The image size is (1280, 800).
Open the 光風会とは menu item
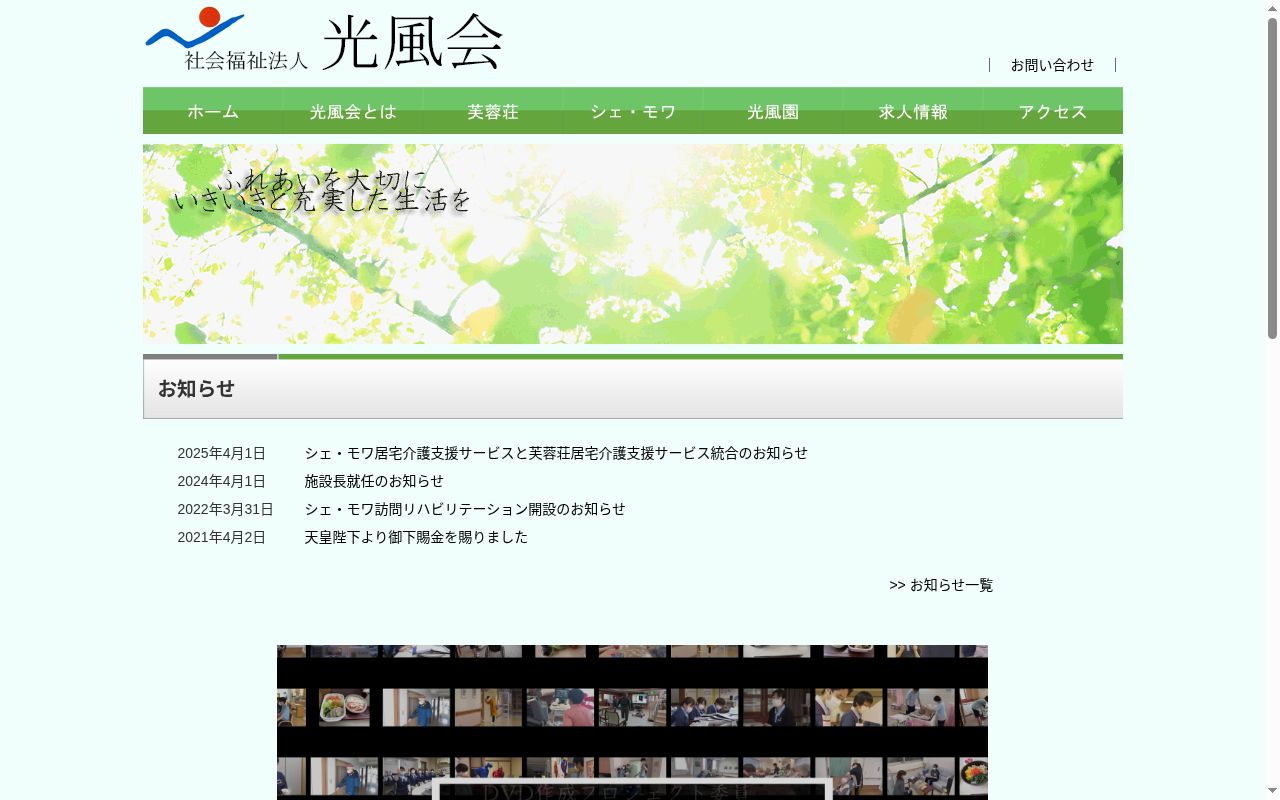pos(353,111)
